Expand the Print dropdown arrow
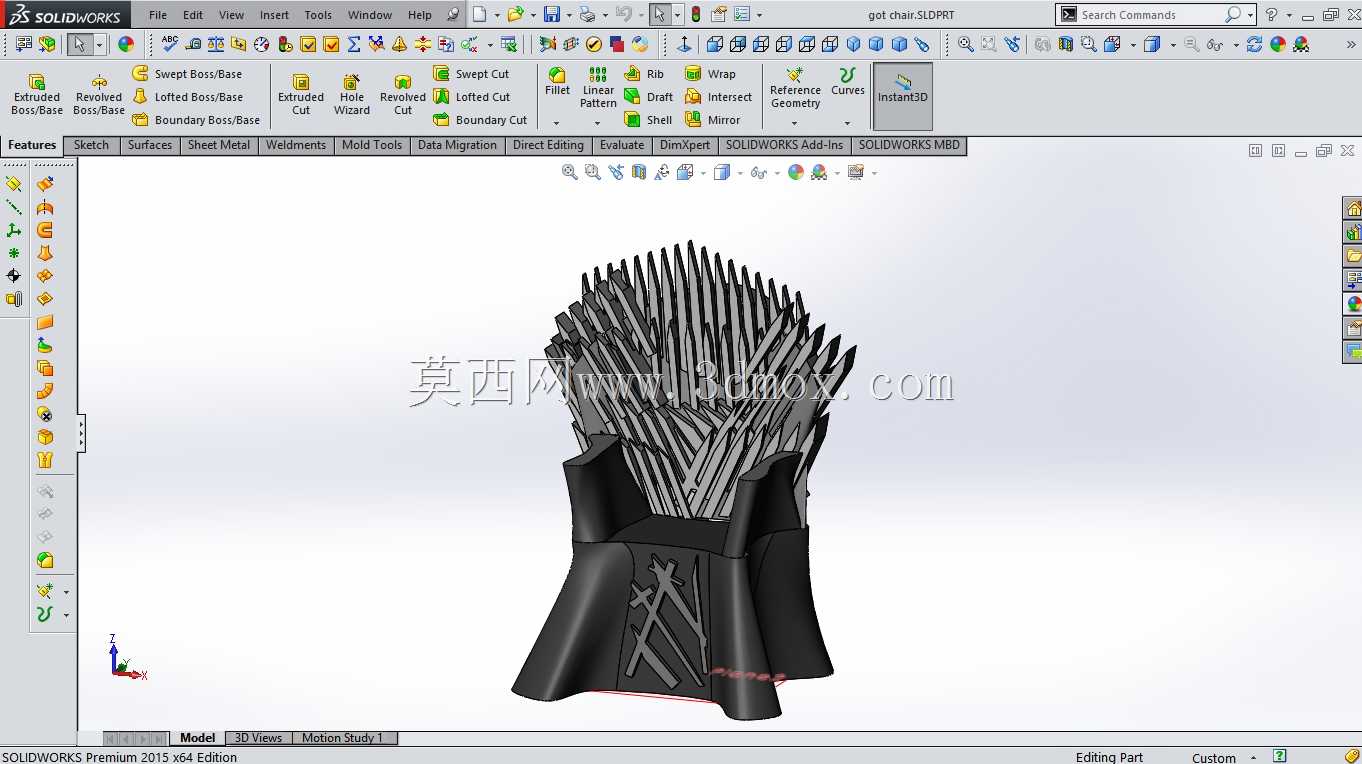1362x764 pixels. click(x=604, y=15)
